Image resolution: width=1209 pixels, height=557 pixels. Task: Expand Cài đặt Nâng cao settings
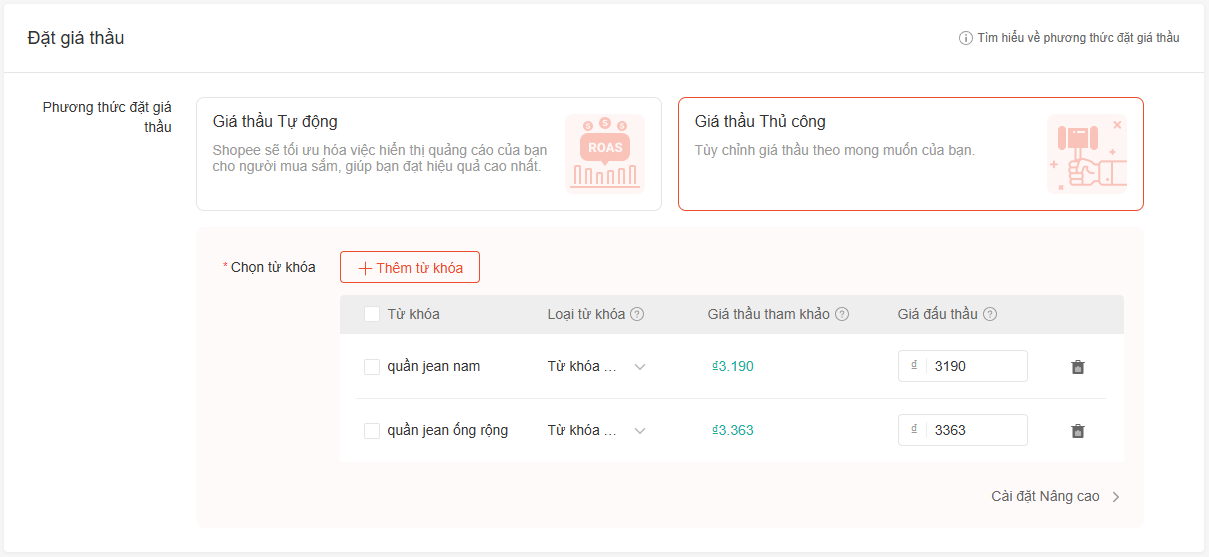point(1056,496)
